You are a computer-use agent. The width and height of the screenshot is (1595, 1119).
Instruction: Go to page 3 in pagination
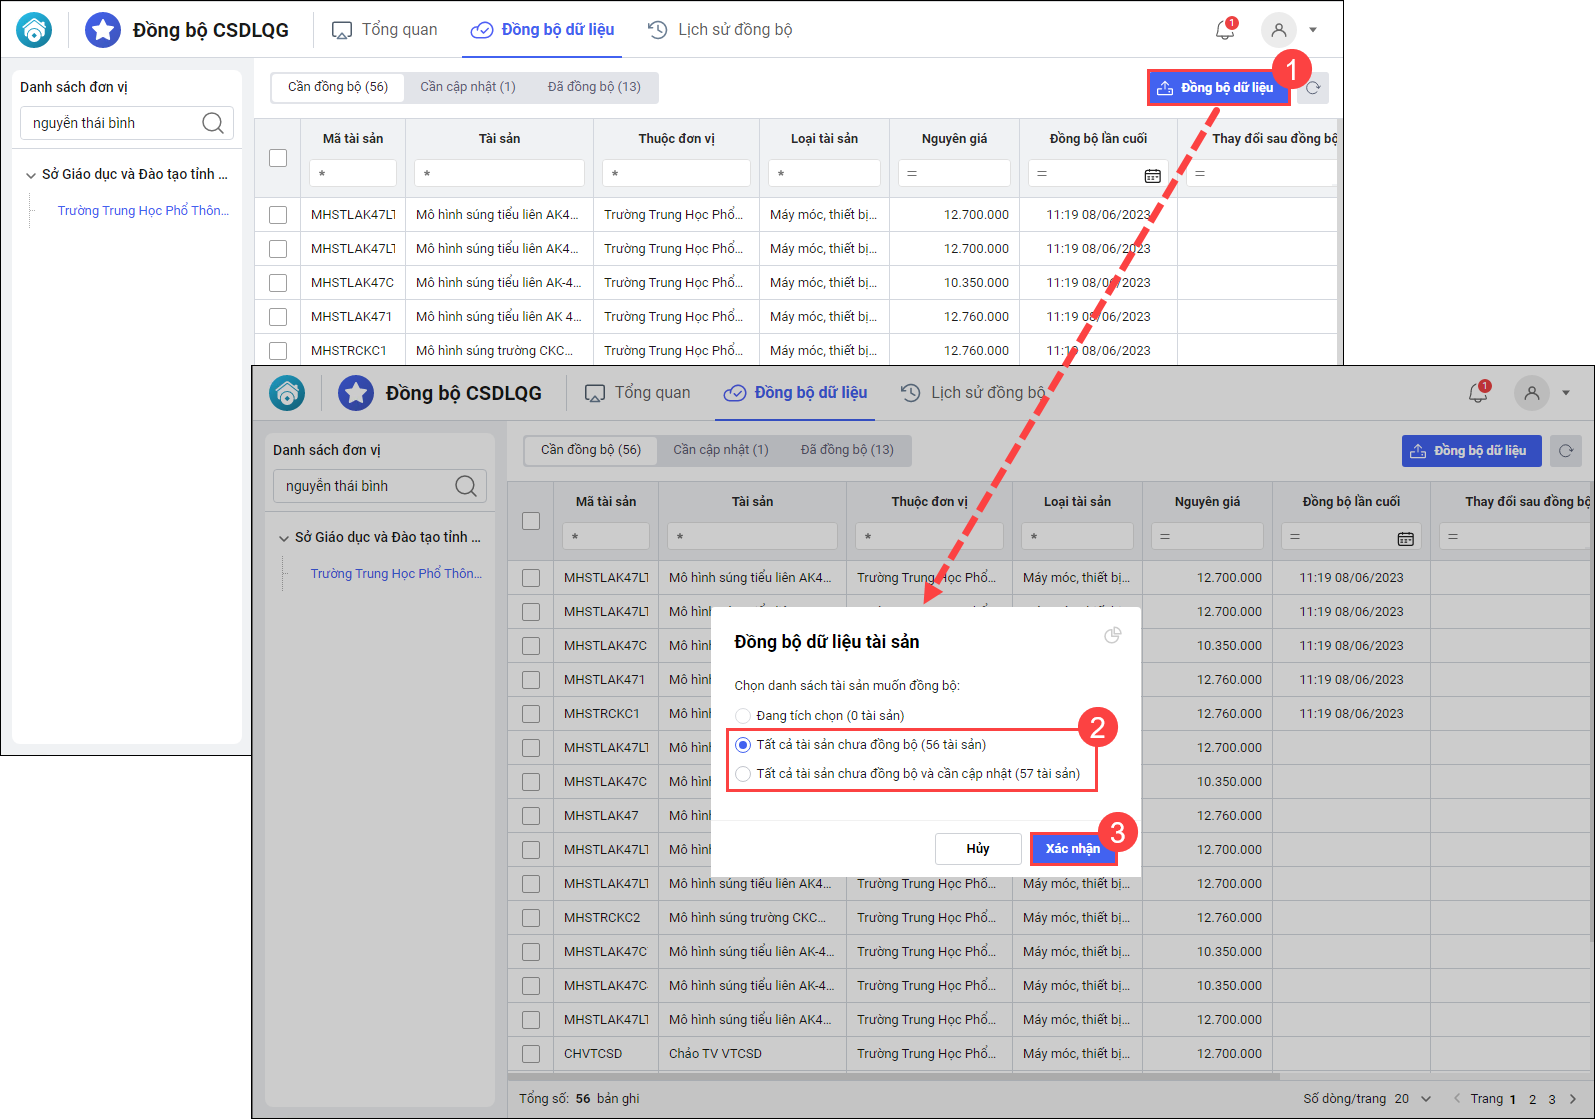[x=1552, y=1099]
